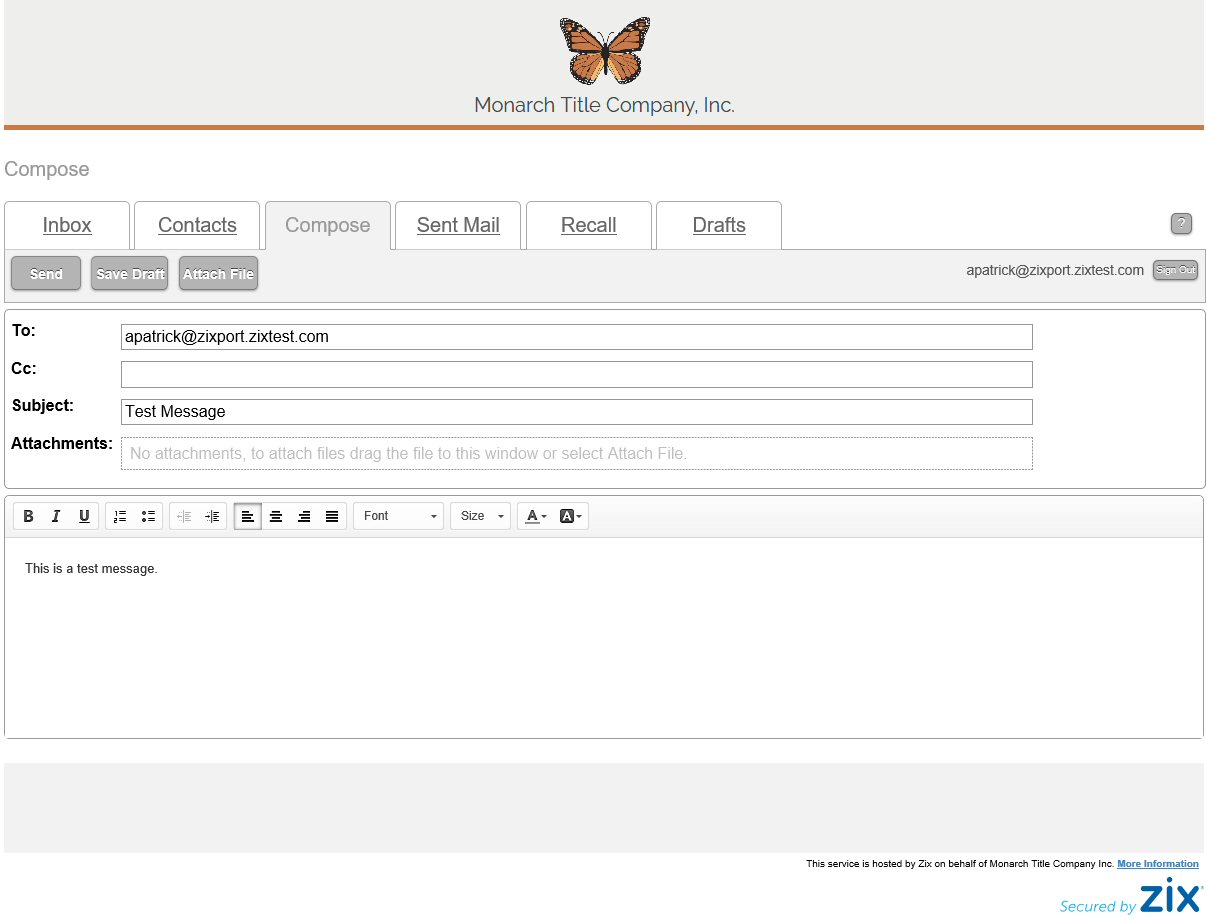Sign out of the account

[x=1175, y=270]
